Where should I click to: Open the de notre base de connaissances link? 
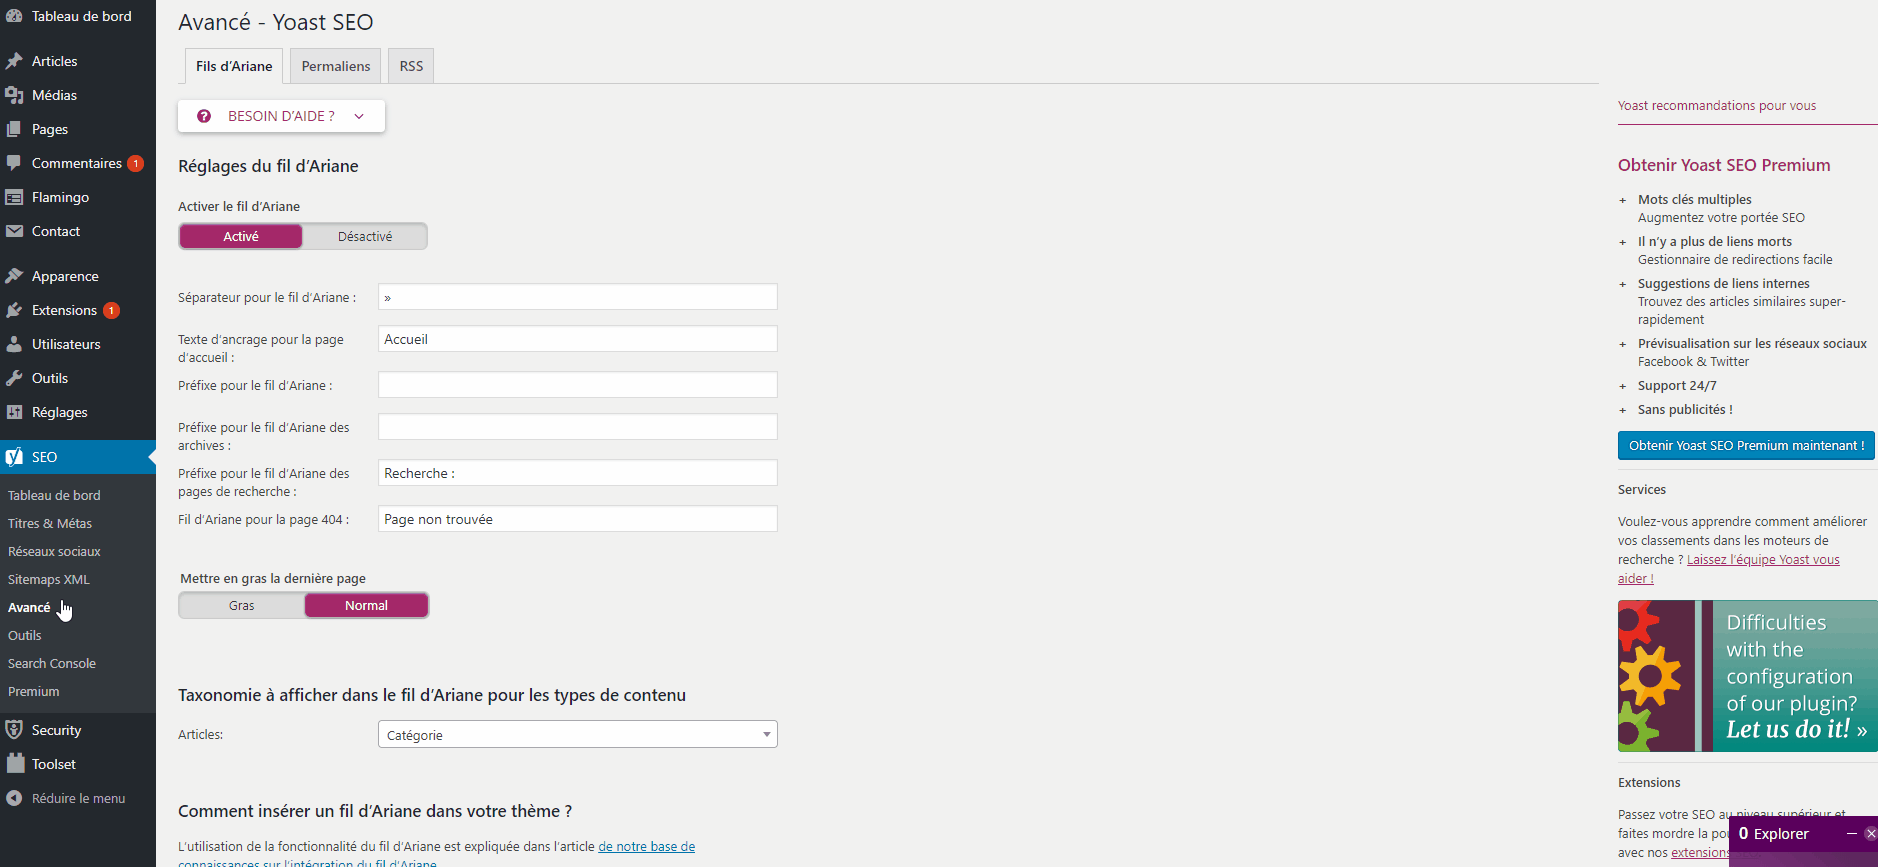646,846
